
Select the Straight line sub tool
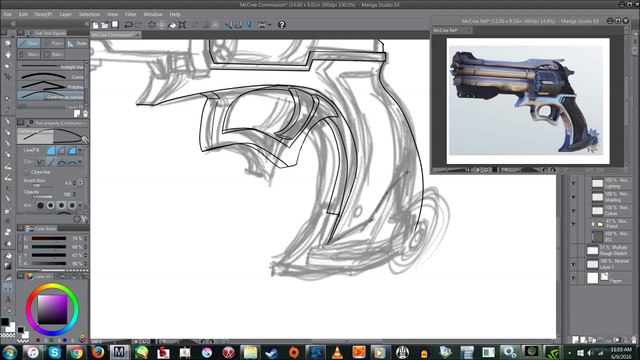[x=51, y=66]
